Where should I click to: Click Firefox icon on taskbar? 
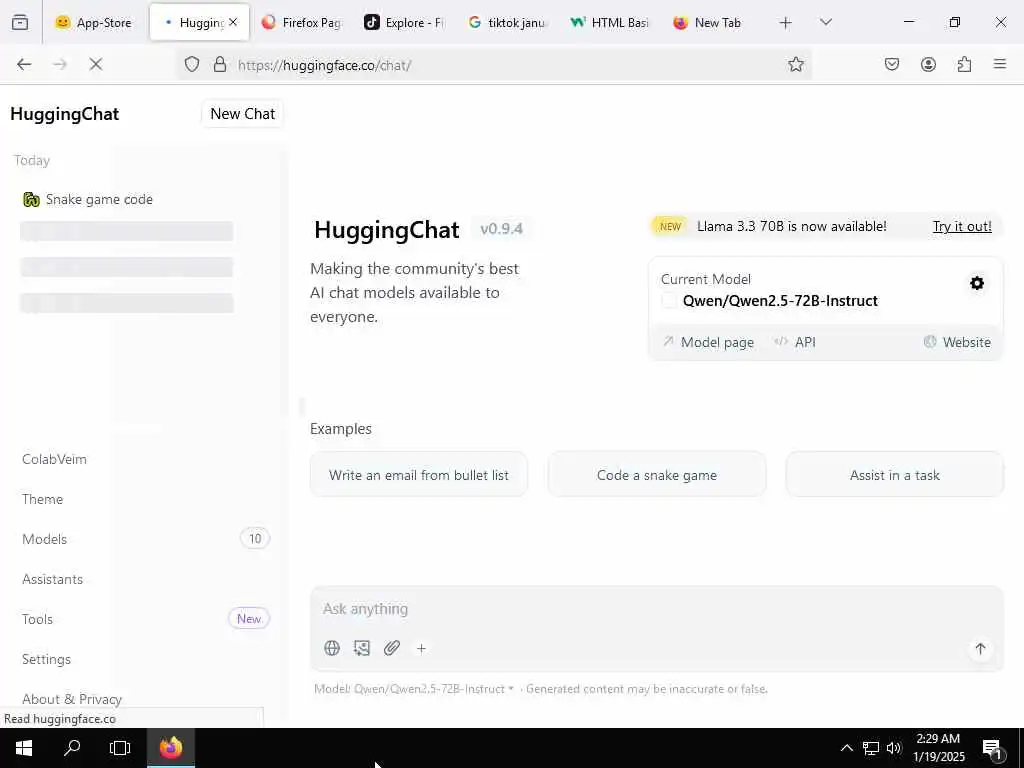point(171,748)
